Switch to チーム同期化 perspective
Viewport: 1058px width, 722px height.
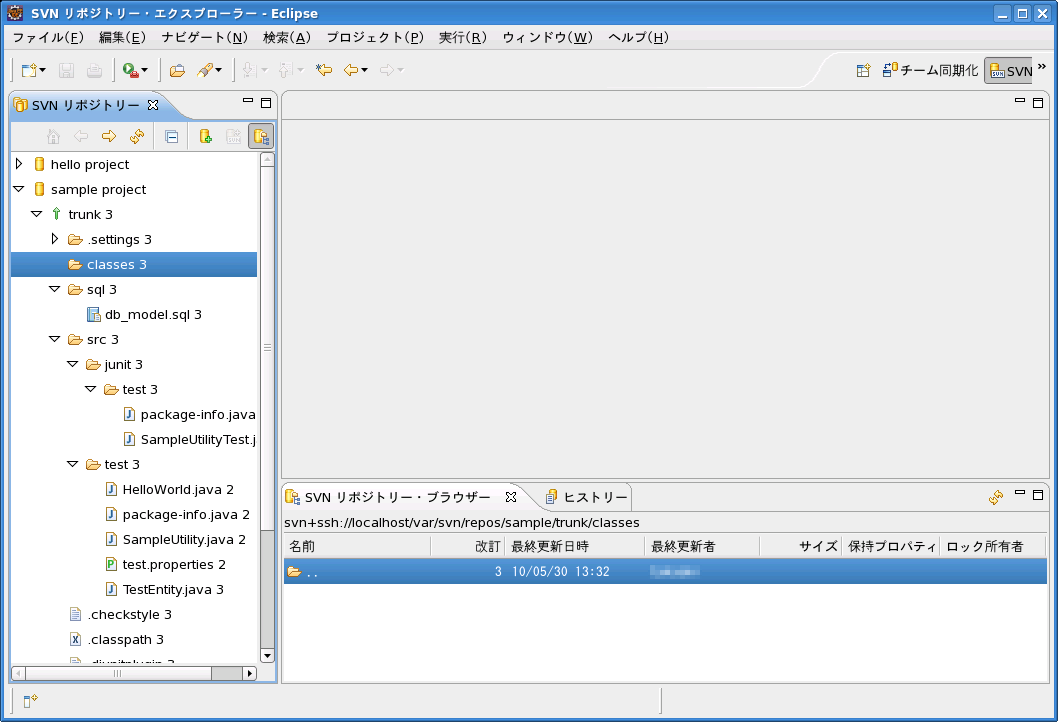tap(930, 70)
